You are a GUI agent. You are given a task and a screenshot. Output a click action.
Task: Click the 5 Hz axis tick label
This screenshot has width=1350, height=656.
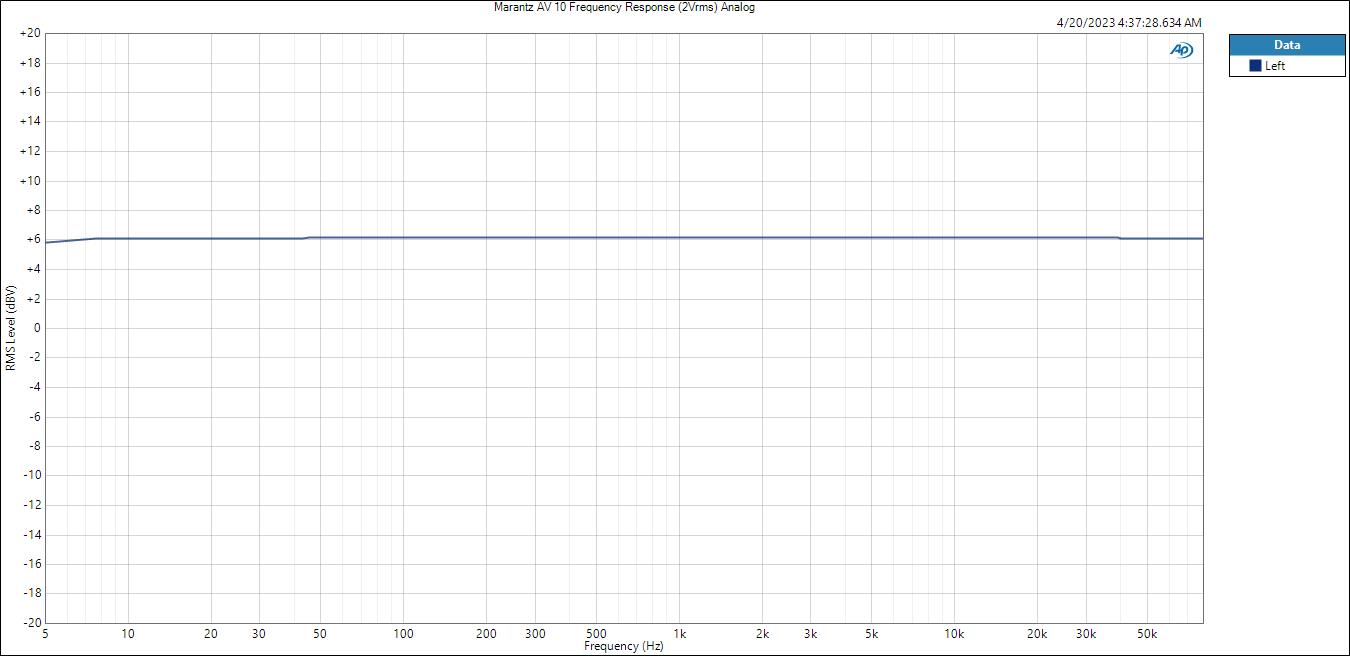45,634
